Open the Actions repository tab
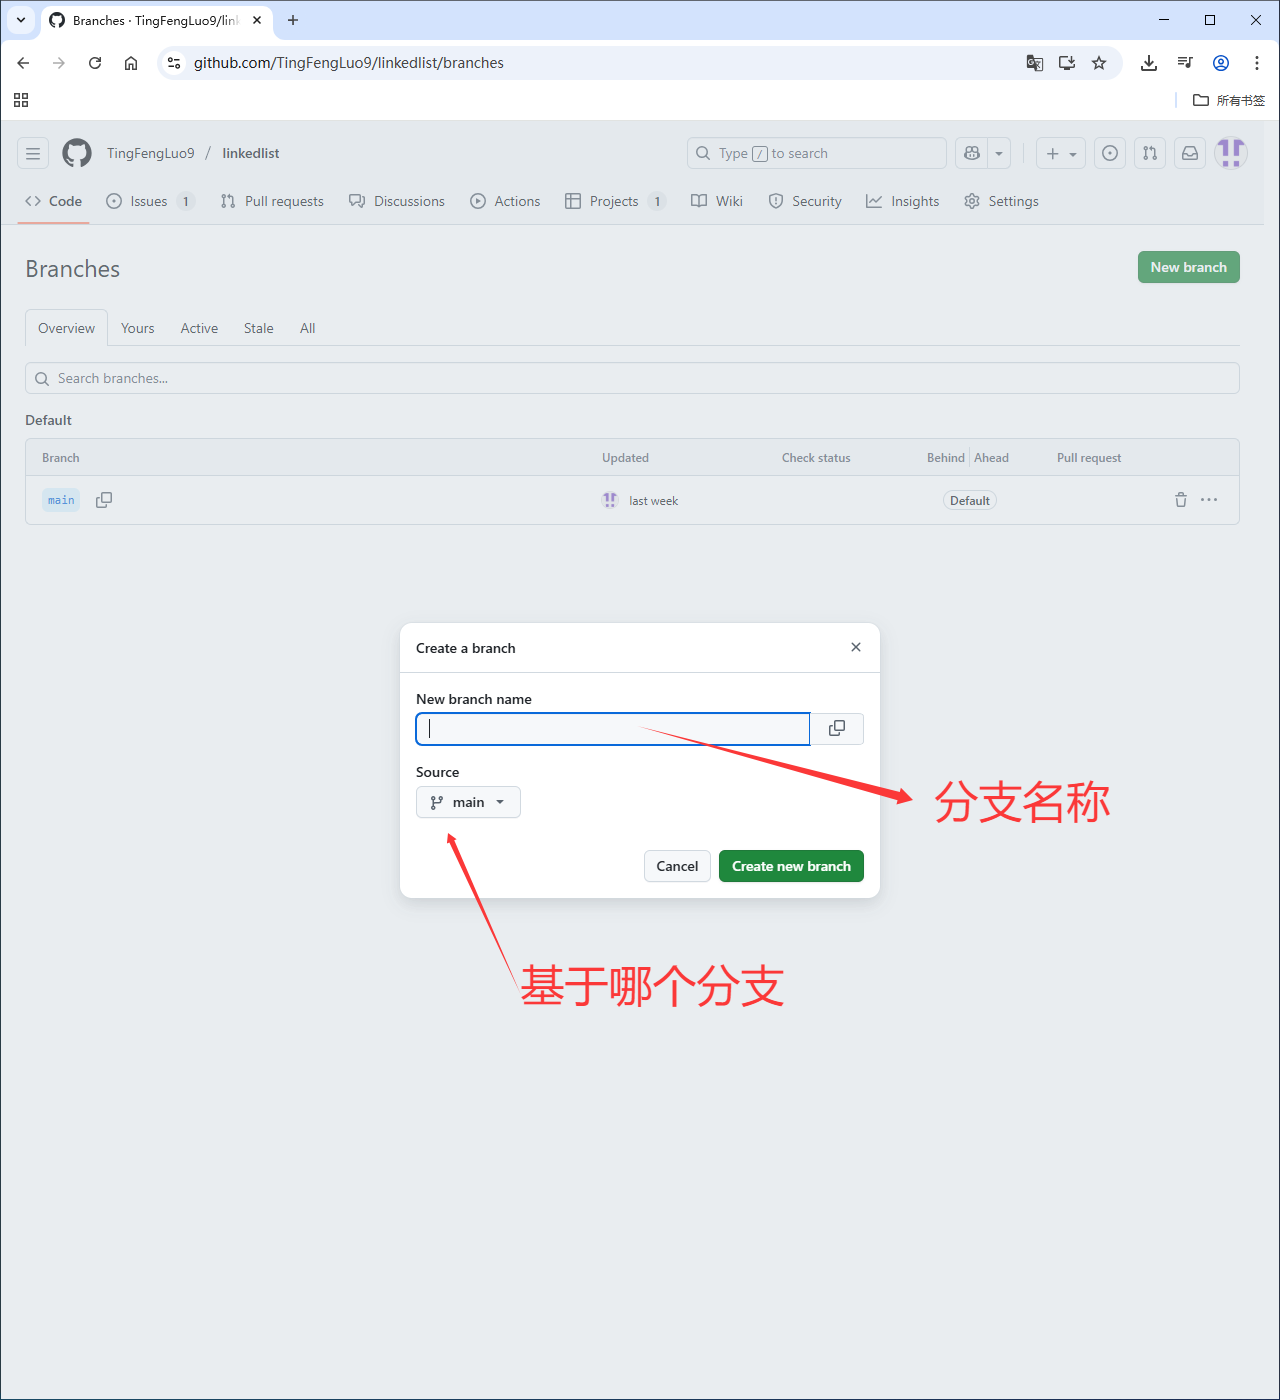The image size is (1280, 1400). pyautogui.click(x=505, y=201)
